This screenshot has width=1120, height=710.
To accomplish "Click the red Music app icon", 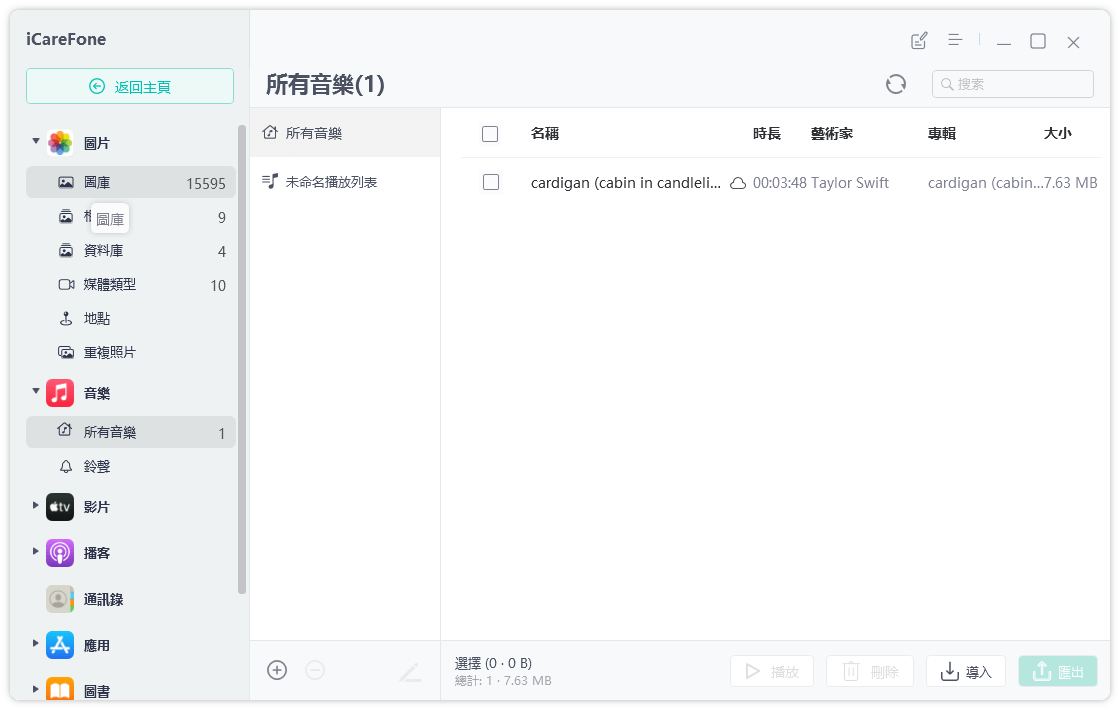I will 60,393.
